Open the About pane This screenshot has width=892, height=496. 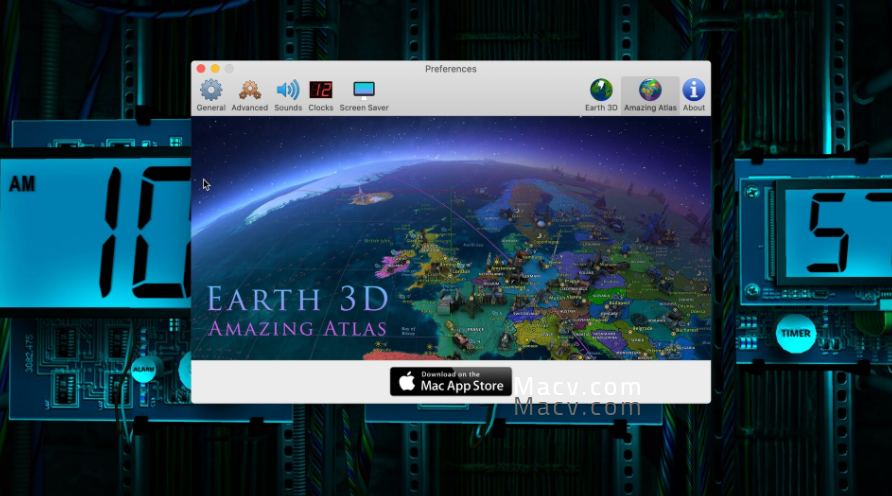coord(693,95)
